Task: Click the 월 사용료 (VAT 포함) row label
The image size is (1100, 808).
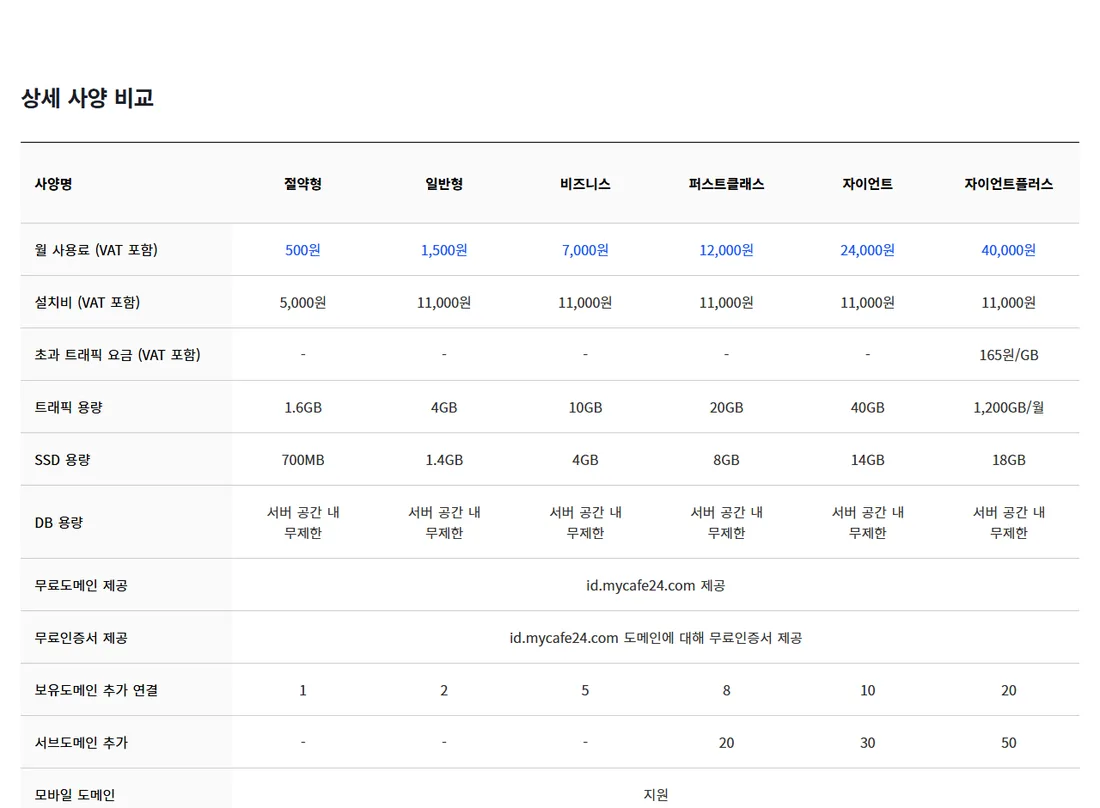Action: 96,250
